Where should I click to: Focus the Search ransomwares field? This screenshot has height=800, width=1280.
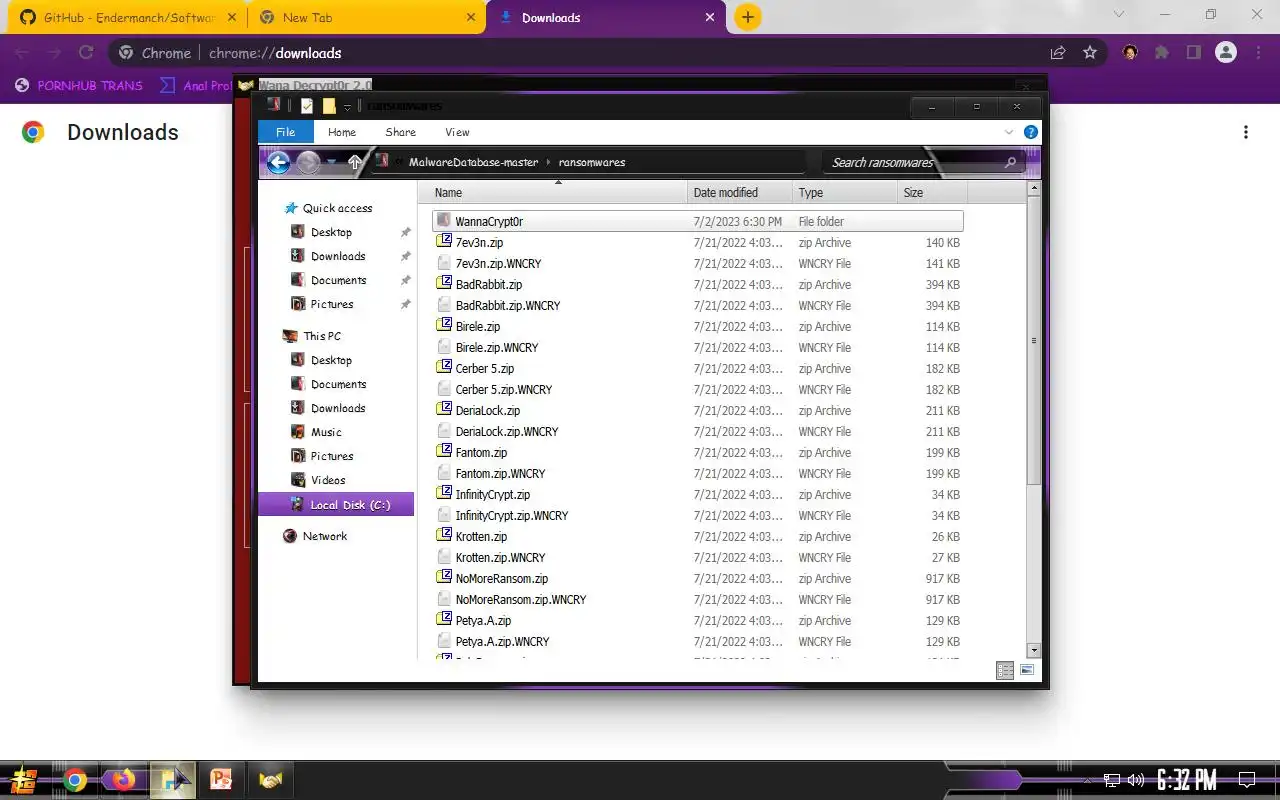pyautogui.click(x=923, y=162)
